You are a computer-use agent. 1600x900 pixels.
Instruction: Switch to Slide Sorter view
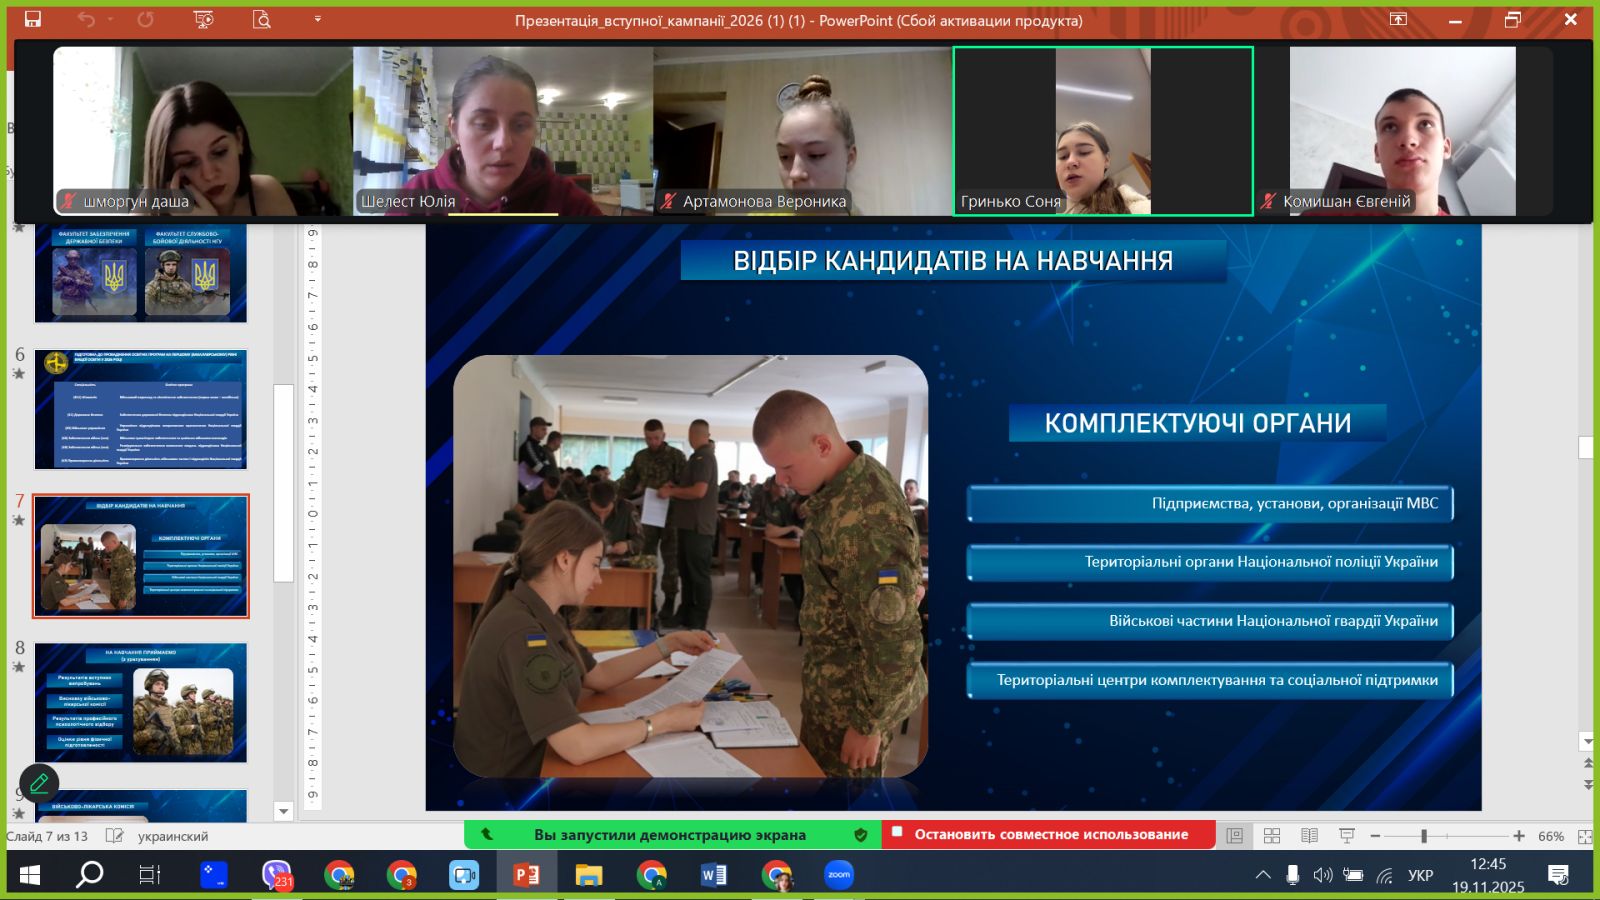(x=1272, y=836)
